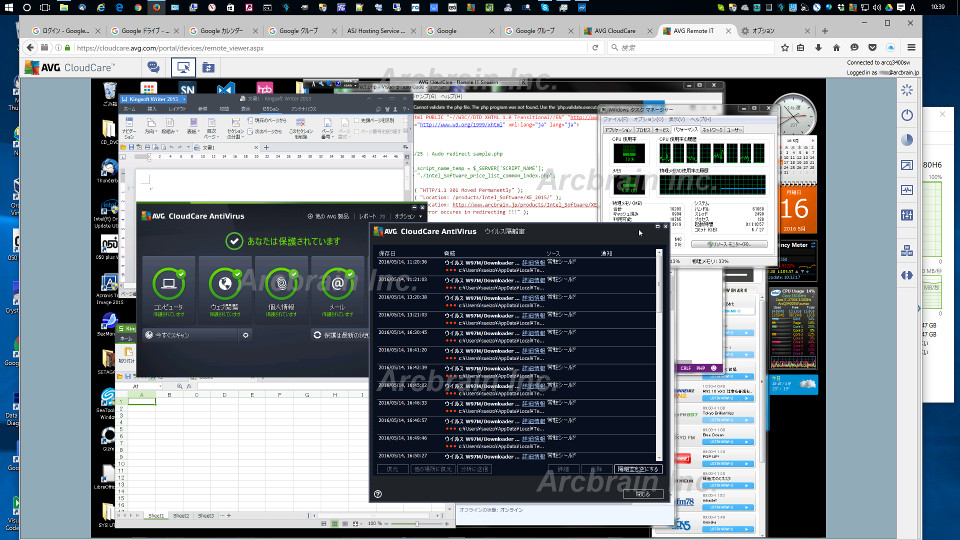Open the Options dropdown in AVG AntiVirus

click(408, 216)
